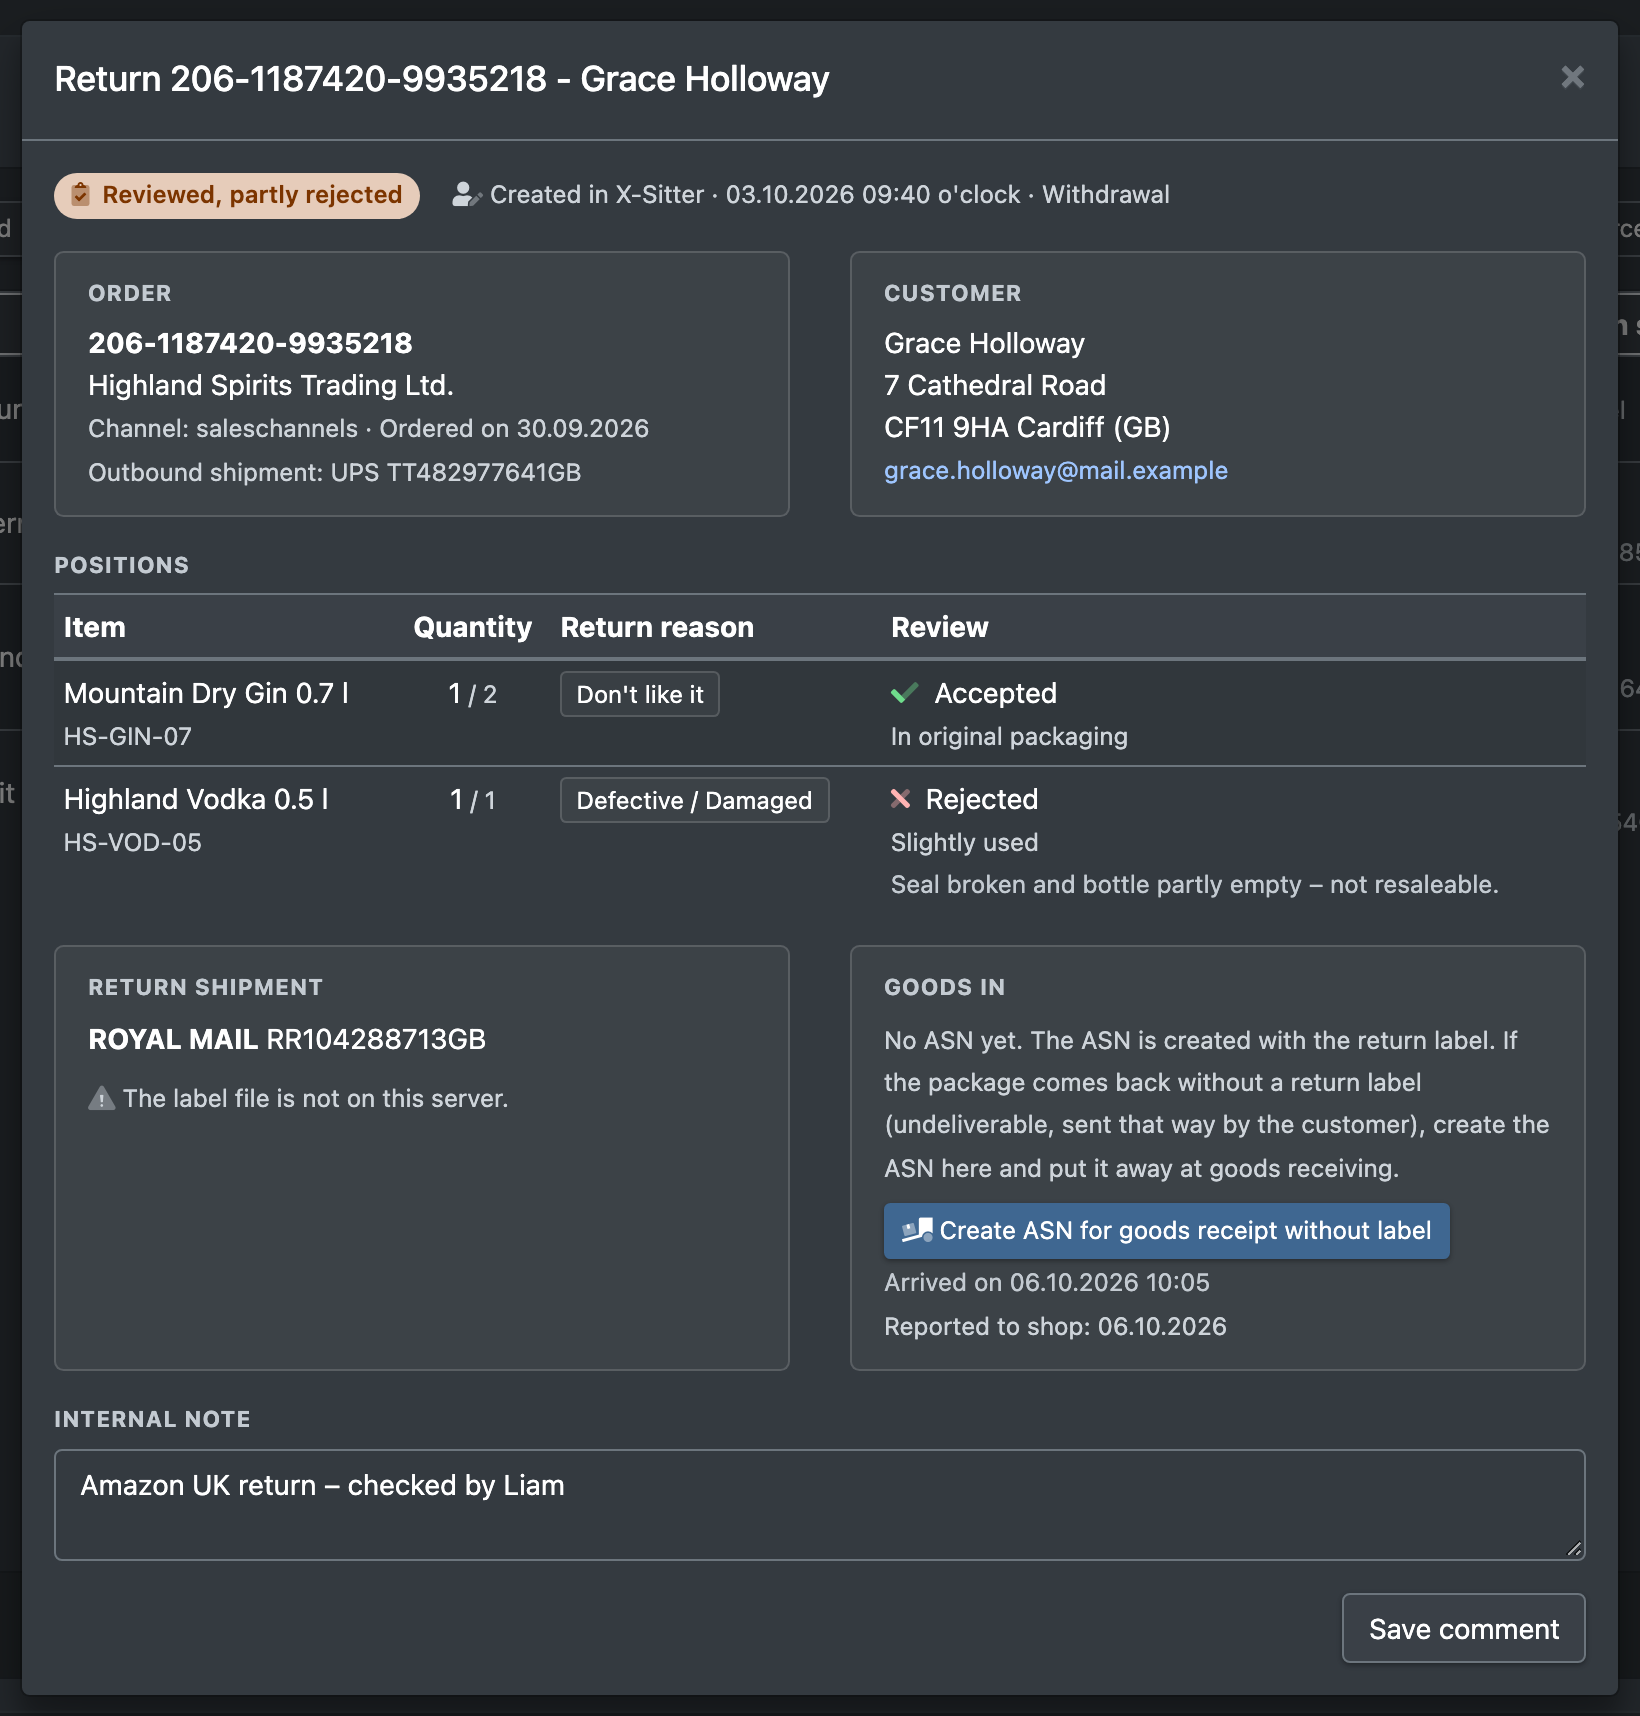Viewport: 1640px width, 1716px height.
Task: Click CF11 9HA Cardiff (GB) line
Action: coord(1027,427)
